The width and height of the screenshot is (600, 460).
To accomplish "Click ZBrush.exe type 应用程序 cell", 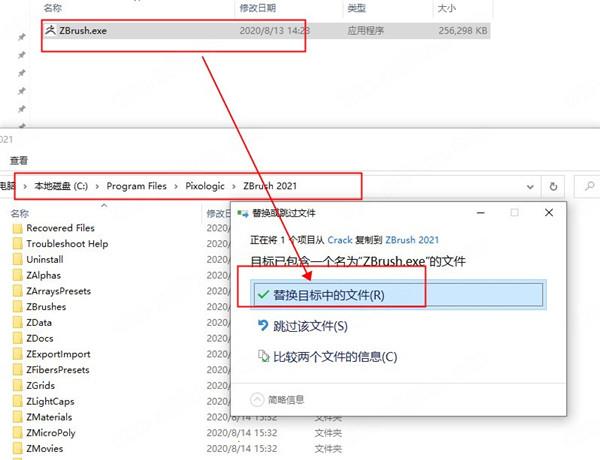I will (365, 31).
